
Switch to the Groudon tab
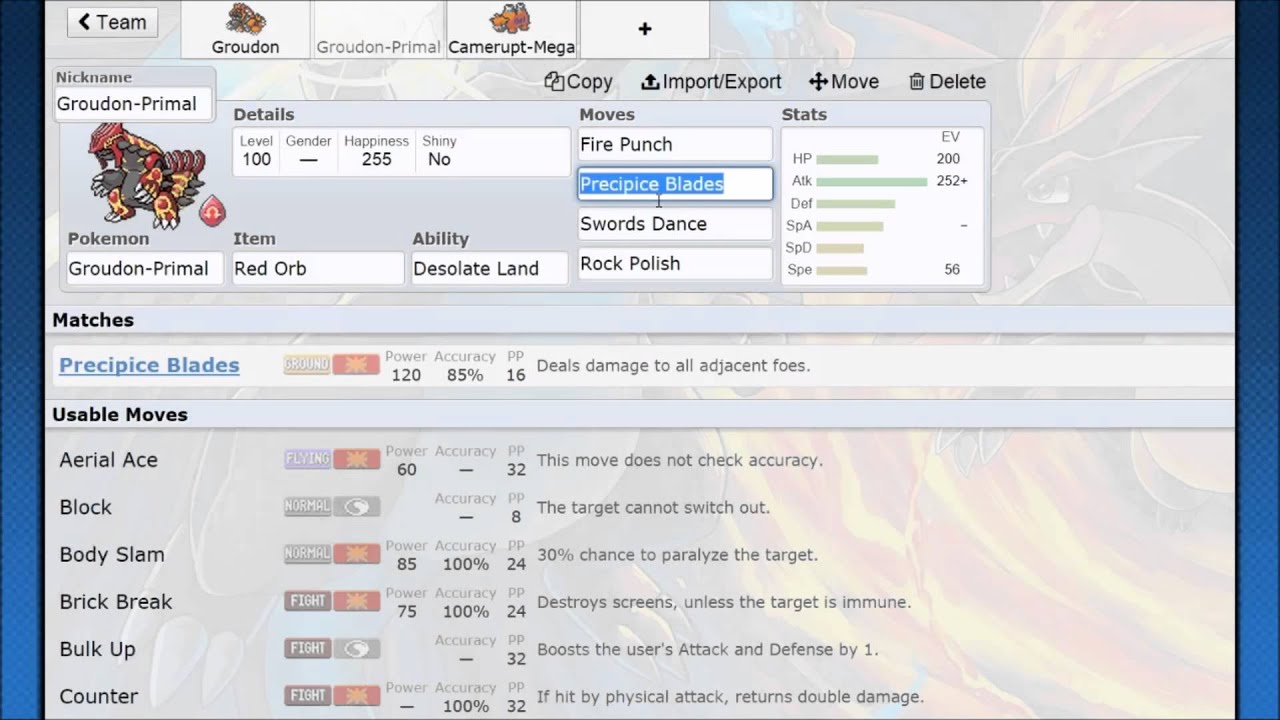[x=245, y=29]
